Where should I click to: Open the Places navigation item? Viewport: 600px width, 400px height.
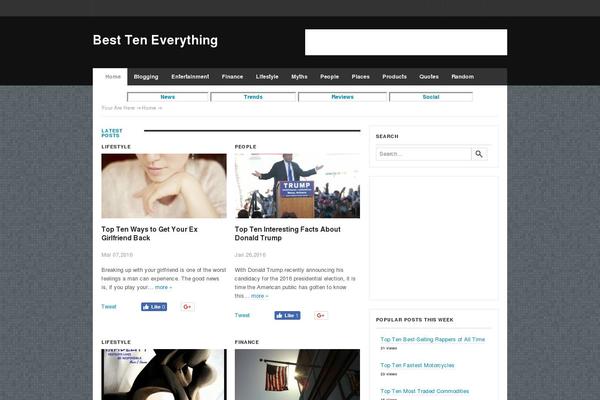click(360, 77)
